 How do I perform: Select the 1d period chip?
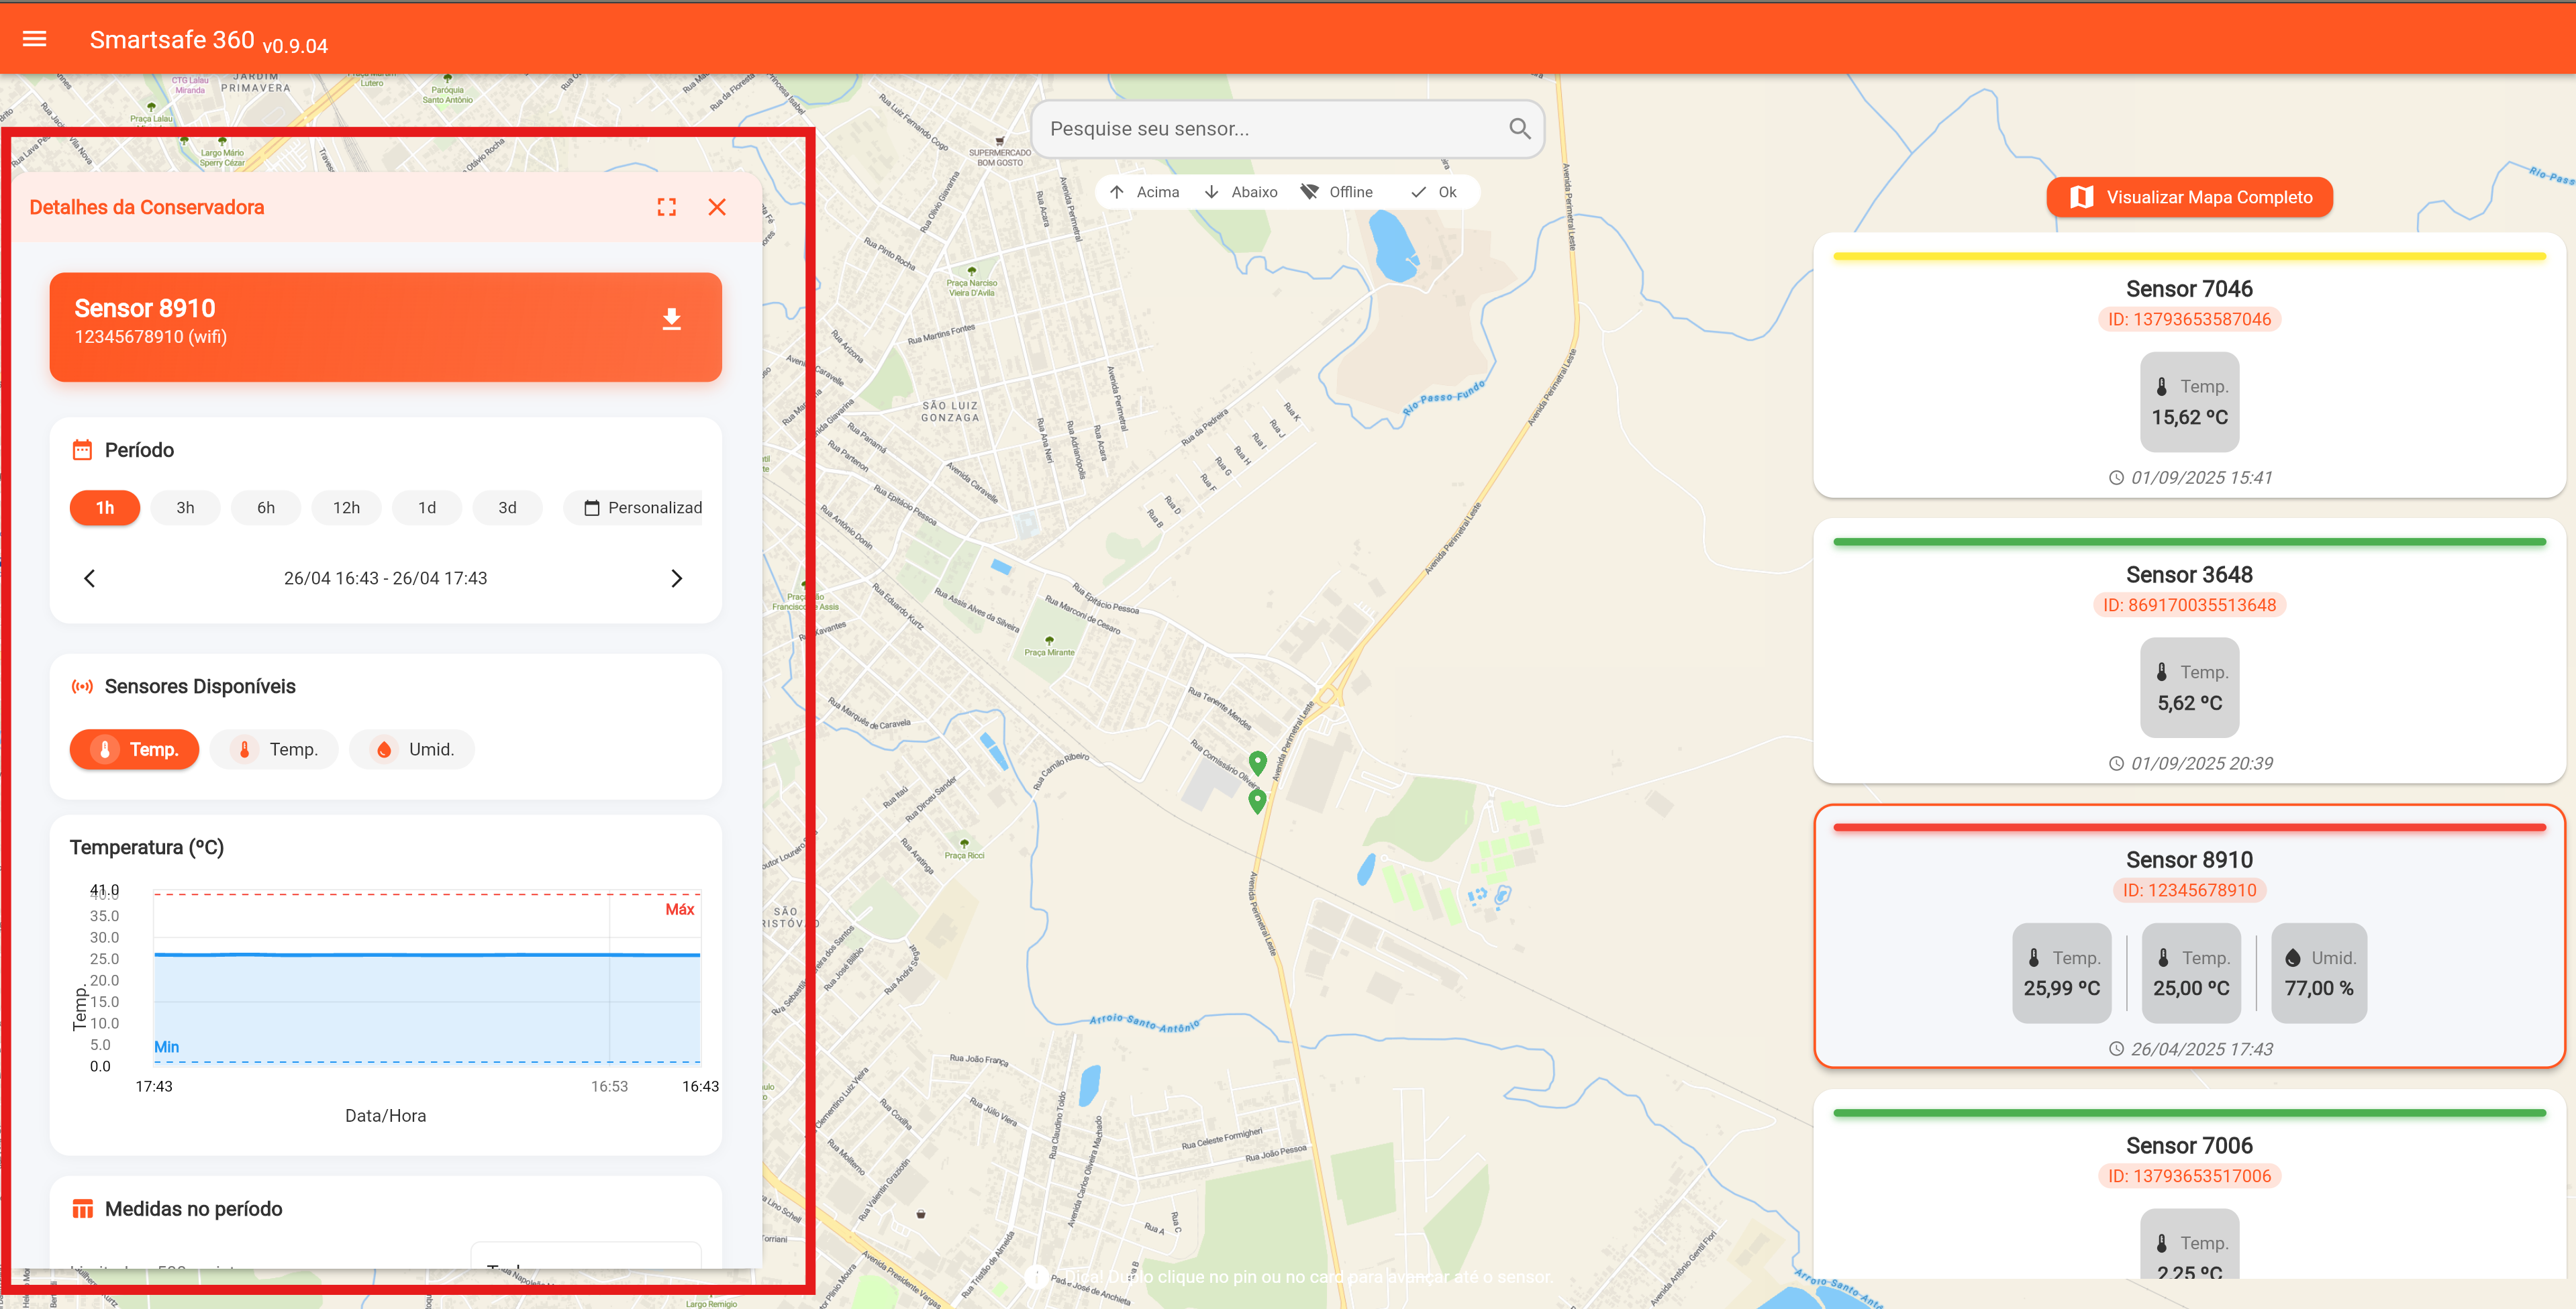(427, 508)
